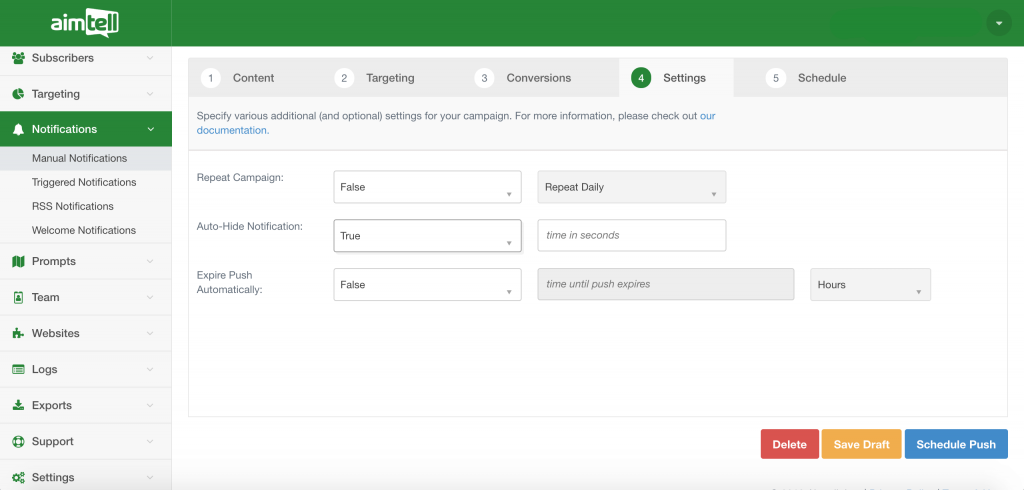Click the Exports download icon
This screenshot has width=1024, height=490.
point(18,406)
